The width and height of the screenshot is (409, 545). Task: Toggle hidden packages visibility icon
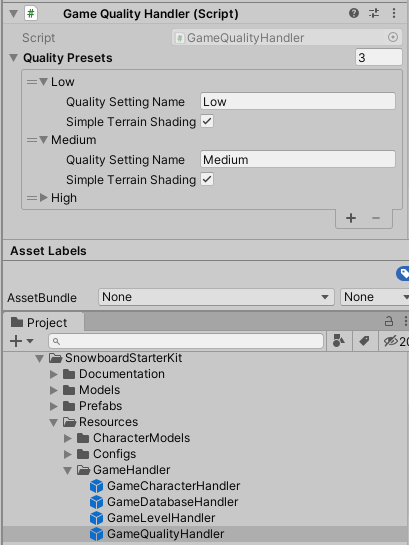tap(391, 341)
